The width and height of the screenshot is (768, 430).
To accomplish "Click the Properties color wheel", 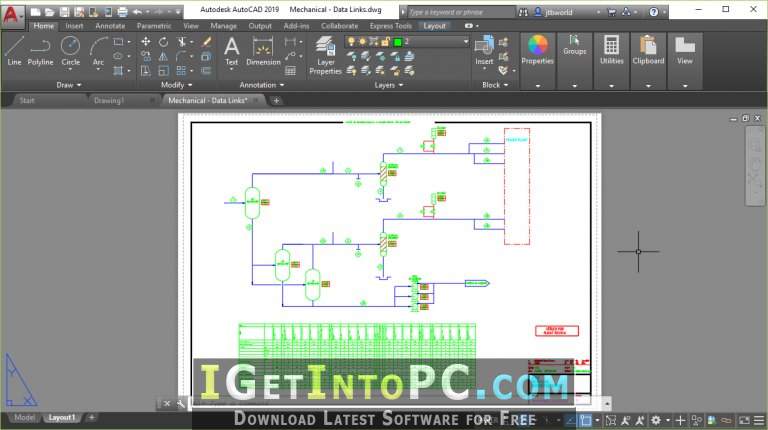I will [537, 45].
